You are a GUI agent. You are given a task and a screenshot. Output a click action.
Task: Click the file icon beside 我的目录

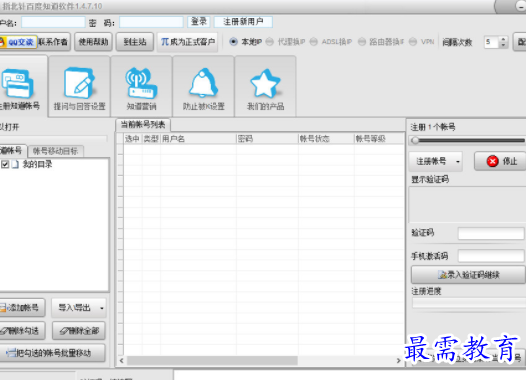click(x=15, y=164)
